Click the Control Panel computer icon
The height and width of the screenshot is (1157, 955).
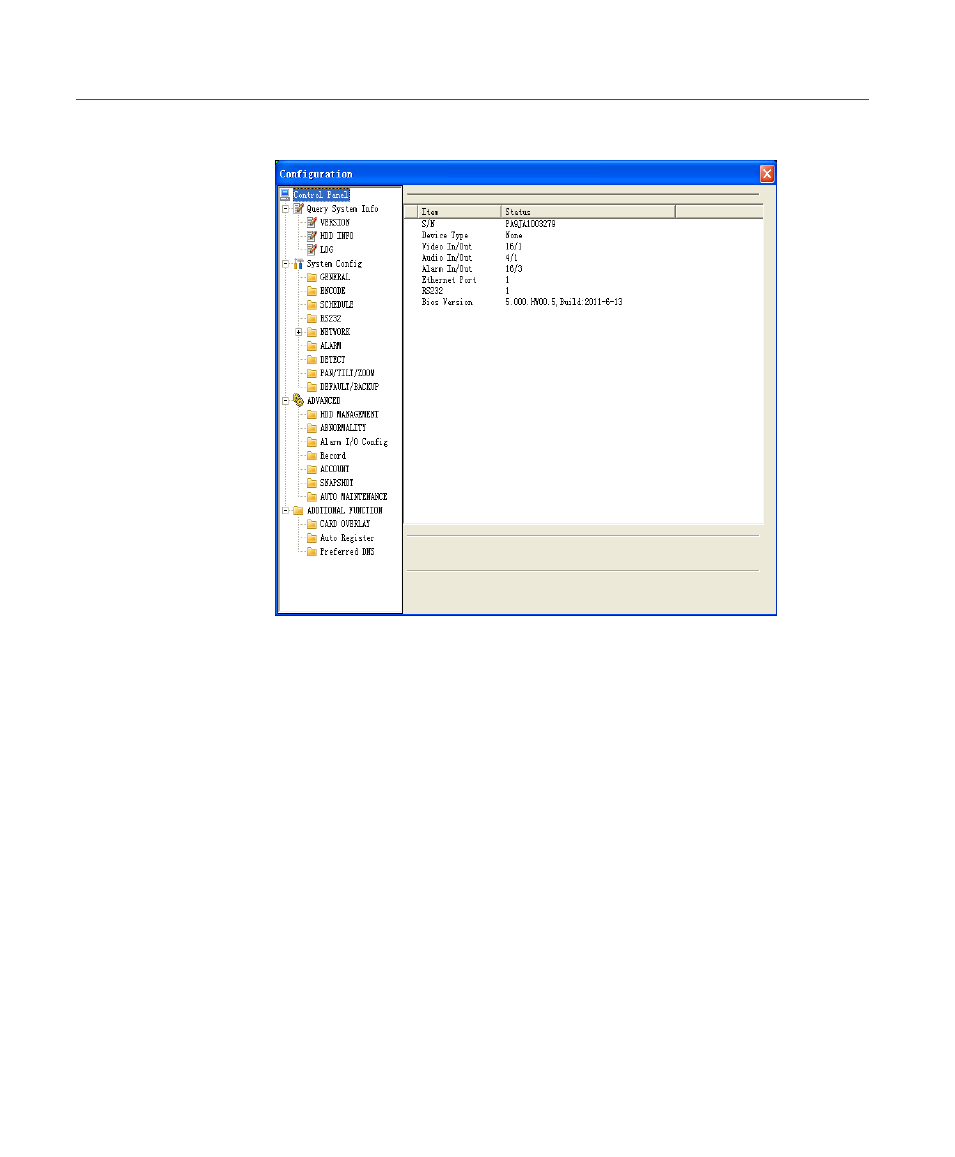pyautogui.click(x=285, y=195)
